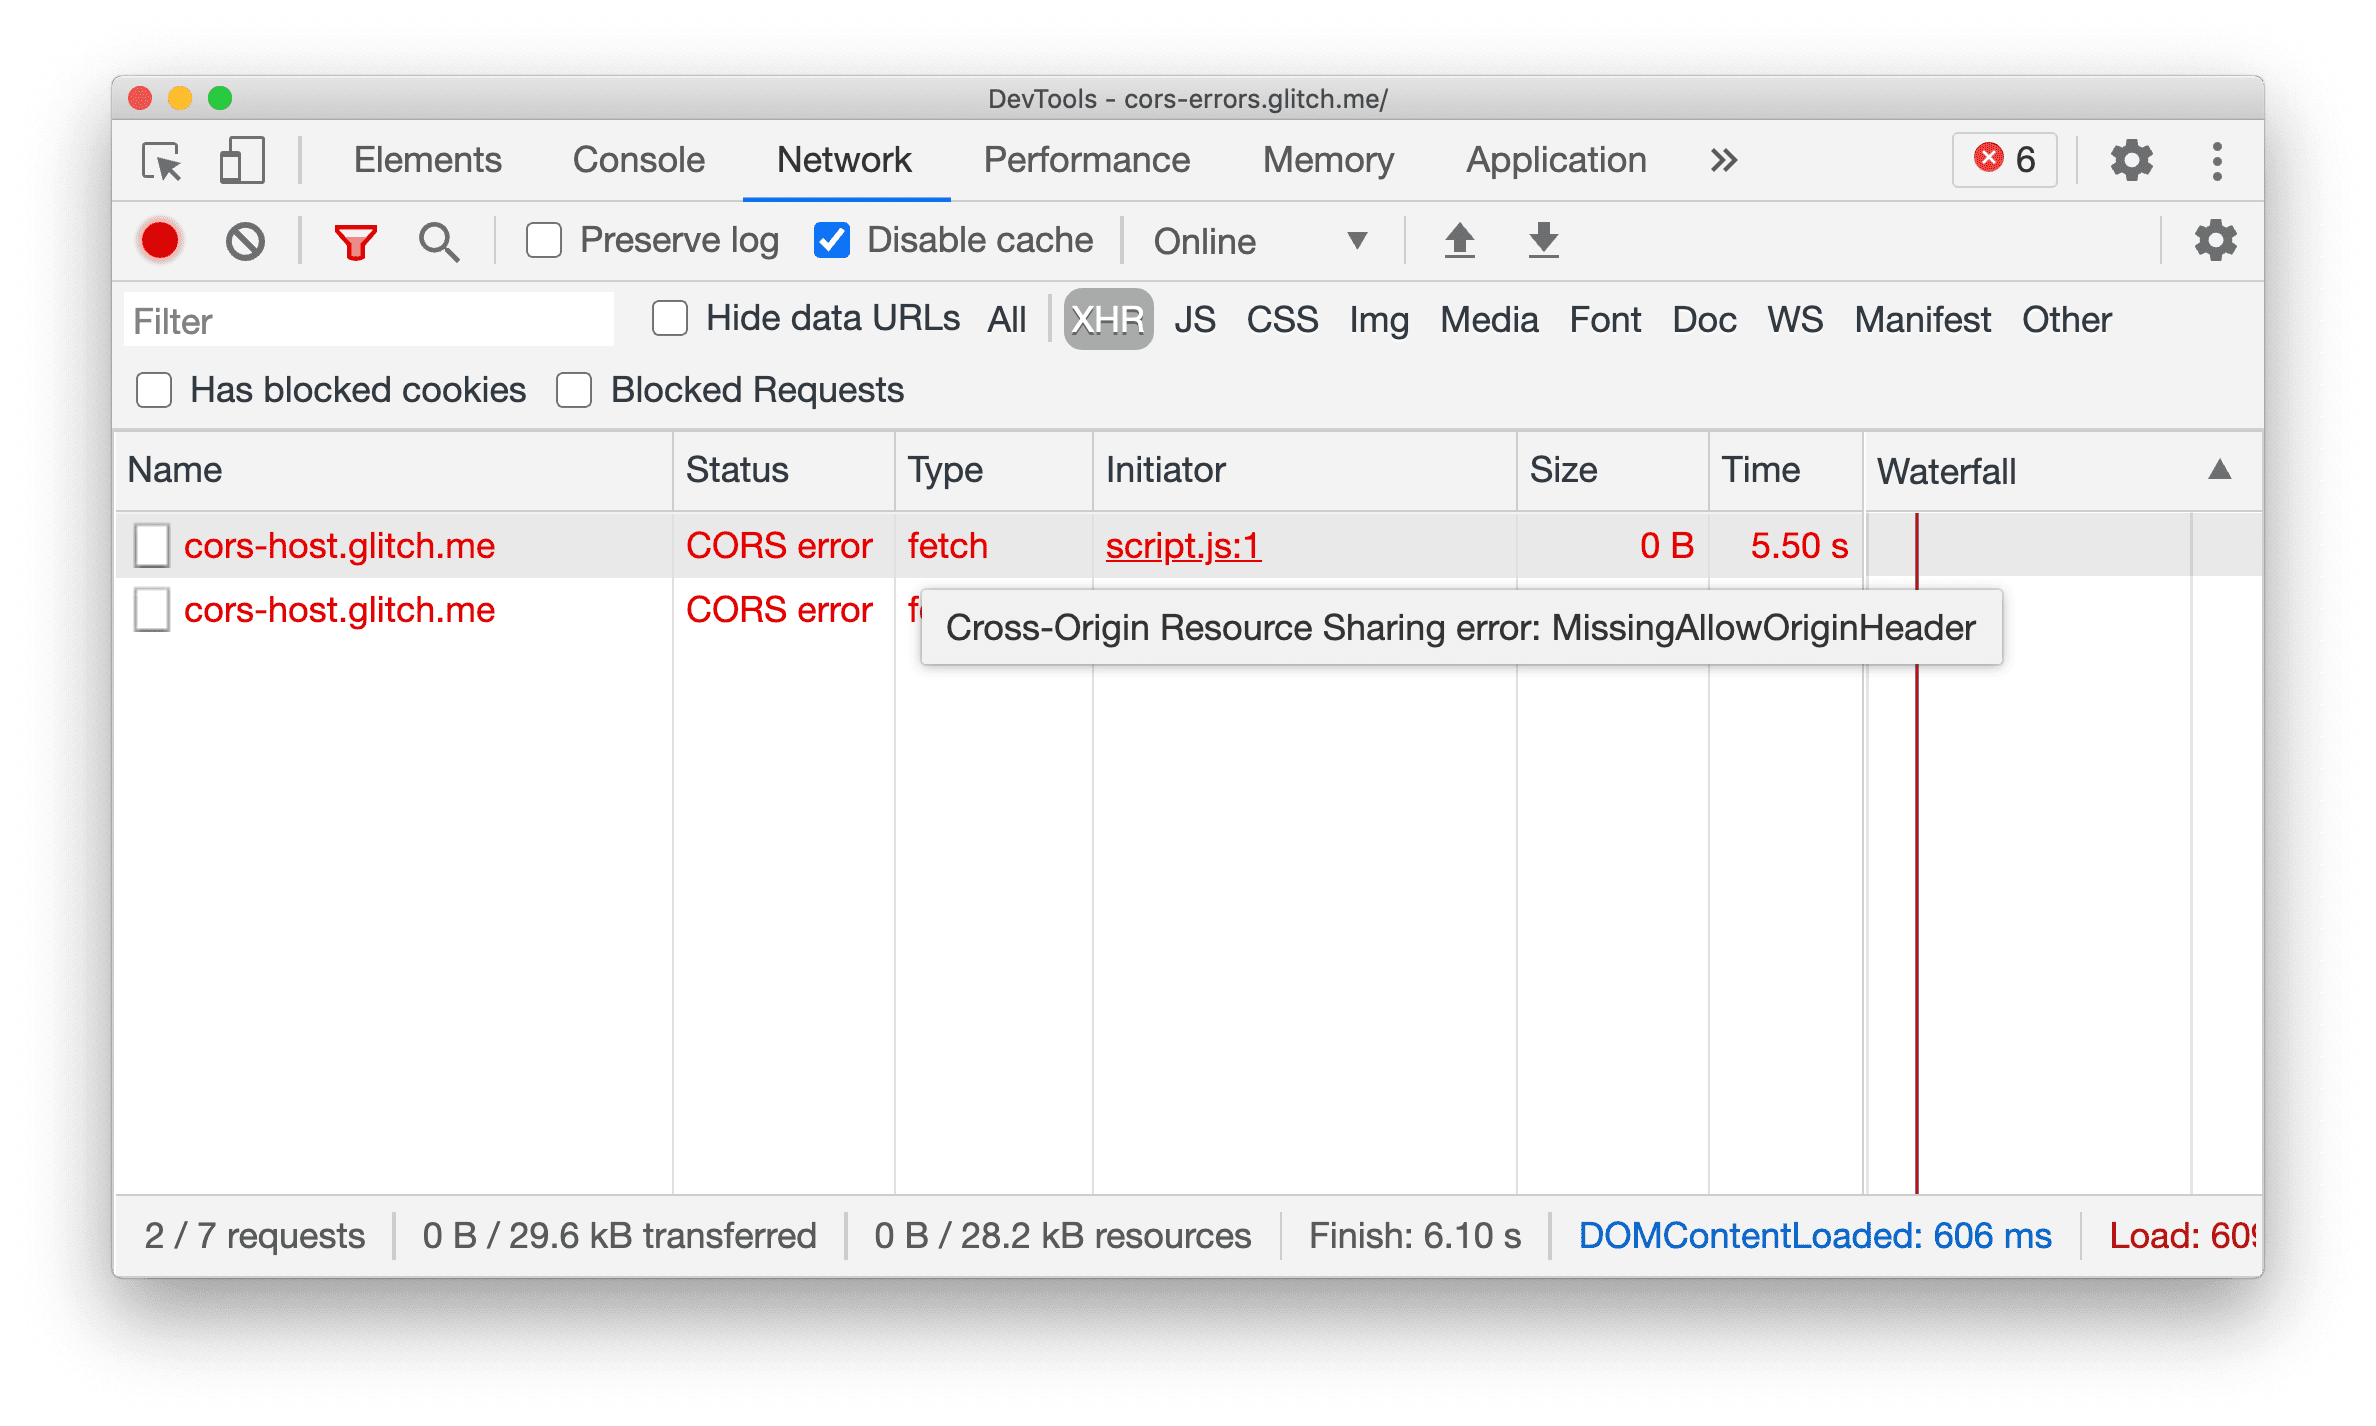Click the download arrow icon
The image size is (2376, 1426).
click(x=1539, y=241)
